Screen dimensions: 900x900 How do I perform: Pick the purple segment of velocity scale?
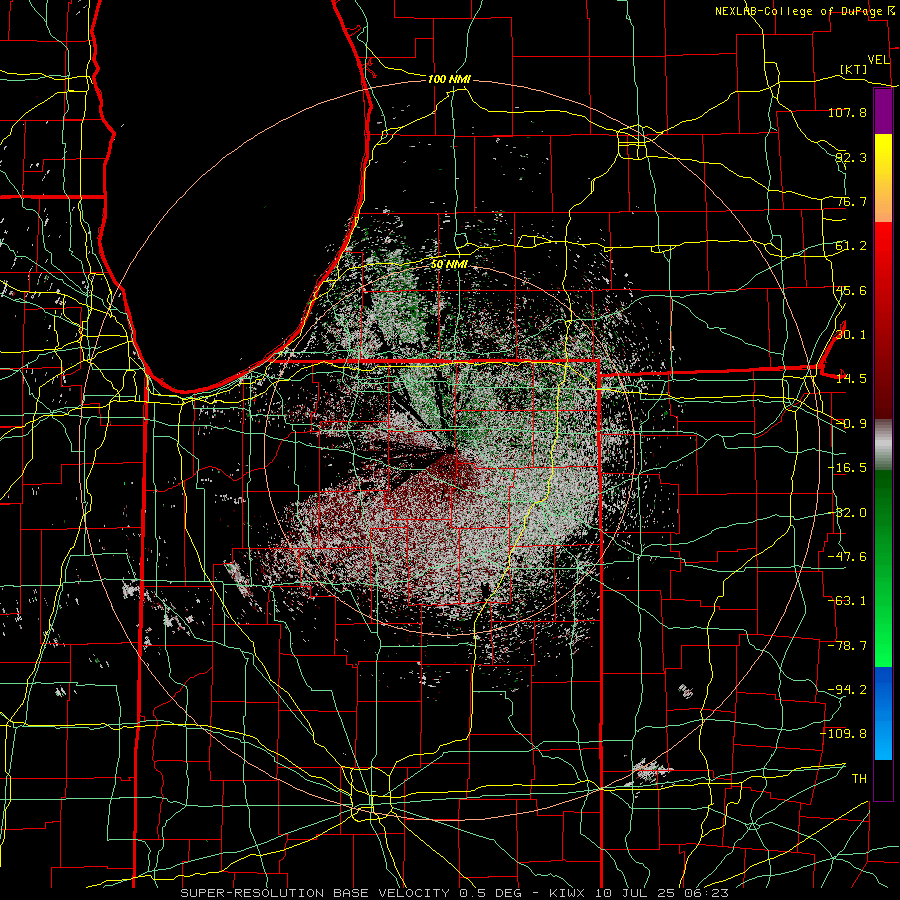click(x=883, y=112)
